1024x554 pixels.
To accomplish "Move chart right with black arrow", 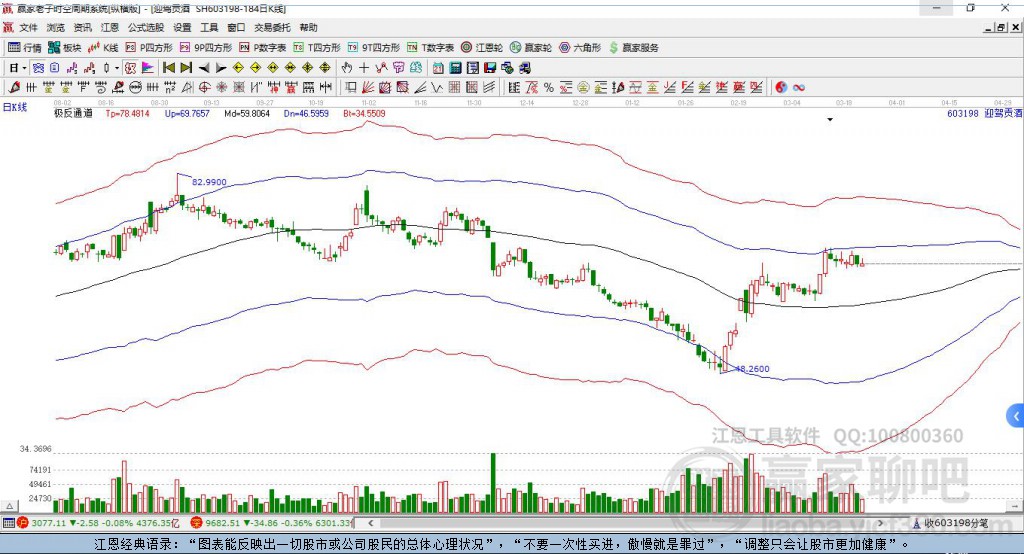I will click(x=221, y=68).
